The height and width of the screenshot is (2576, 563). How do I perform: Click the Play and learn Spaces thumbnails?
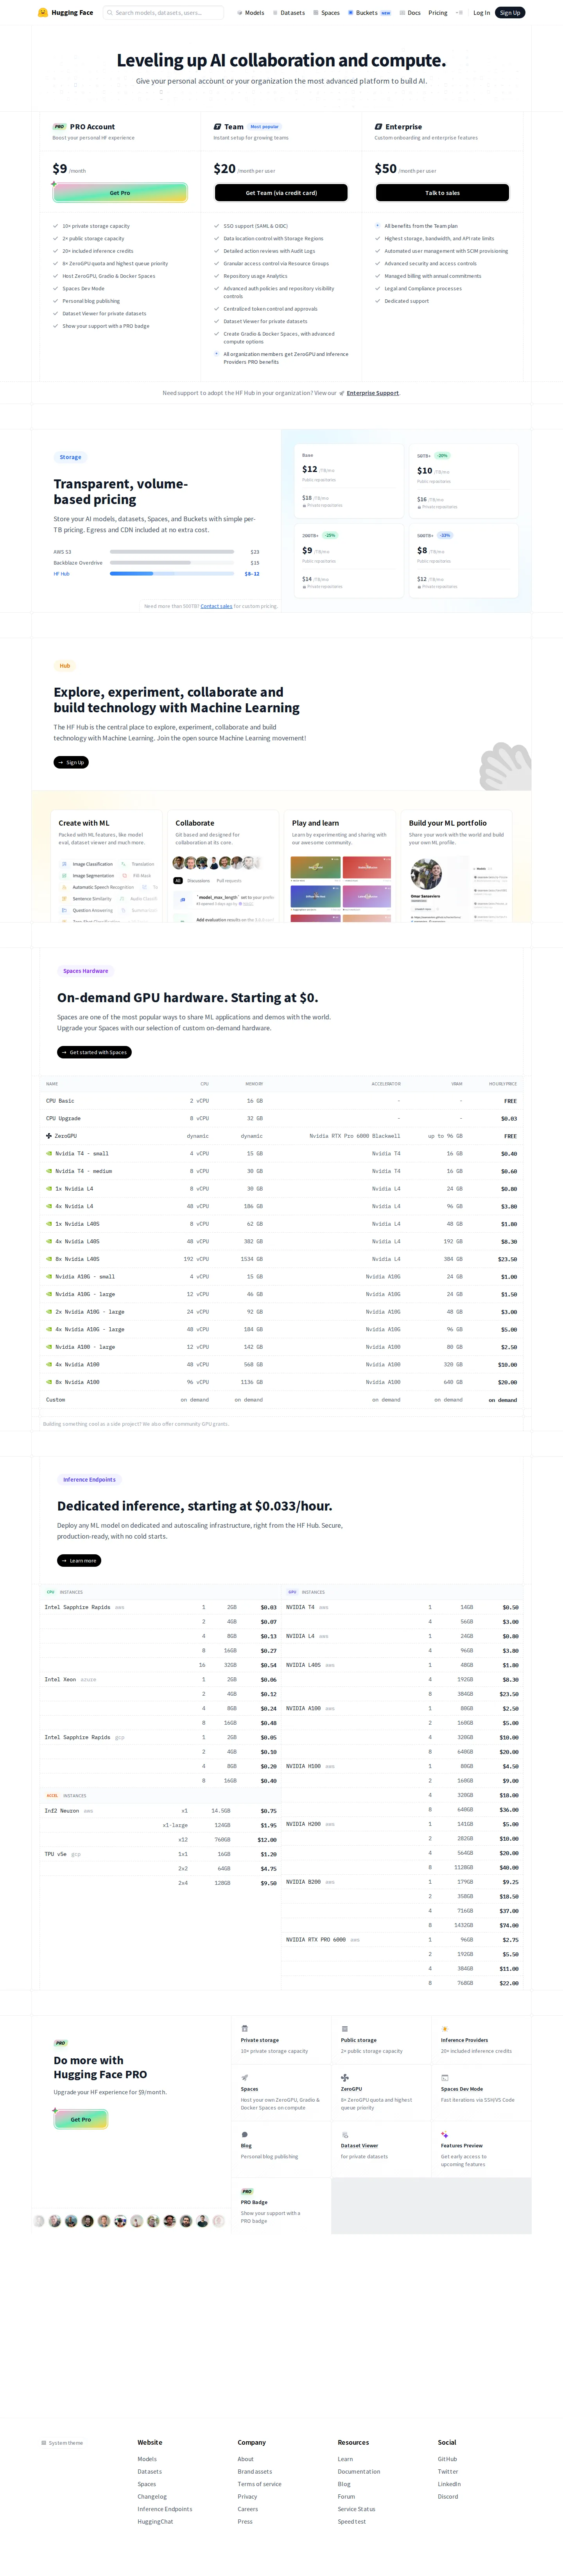340,888
